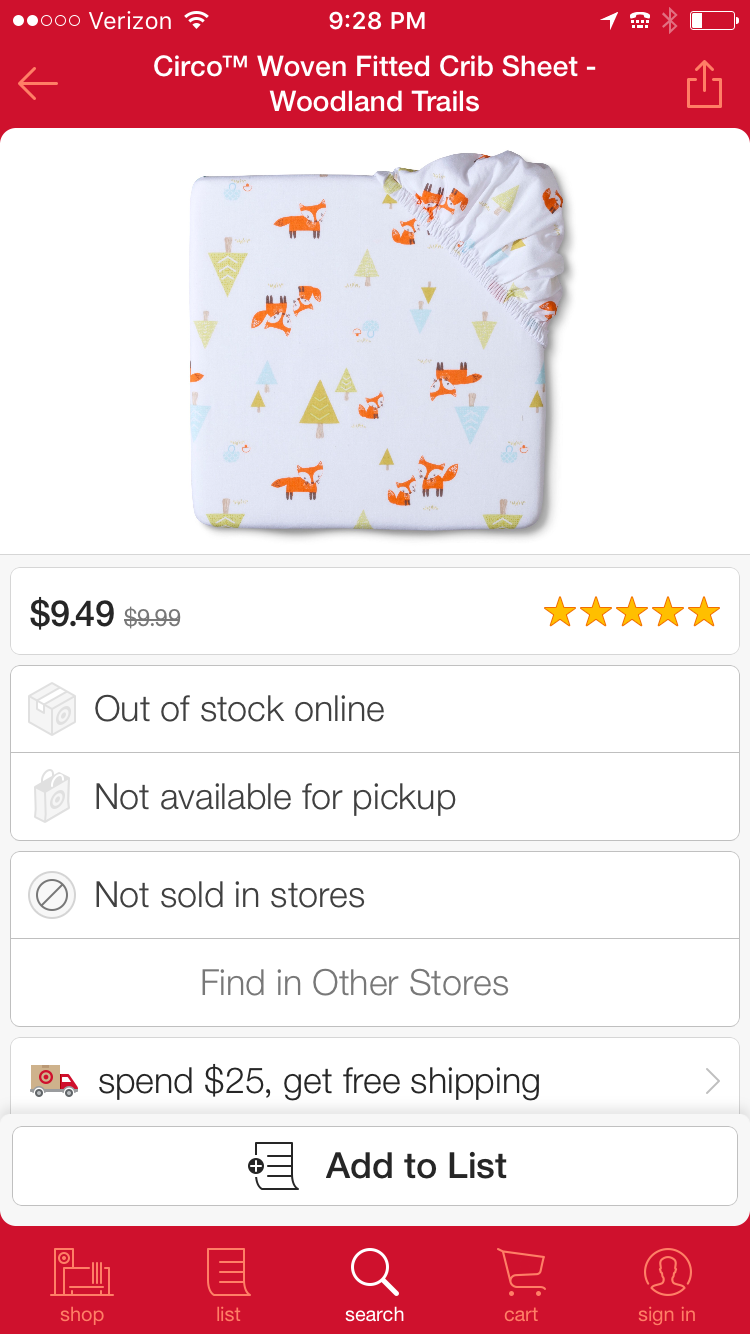The width and height of the screenshot is (750, 1334).
Task: Tap Find in Other Stores link
Action: pos(355,983)
